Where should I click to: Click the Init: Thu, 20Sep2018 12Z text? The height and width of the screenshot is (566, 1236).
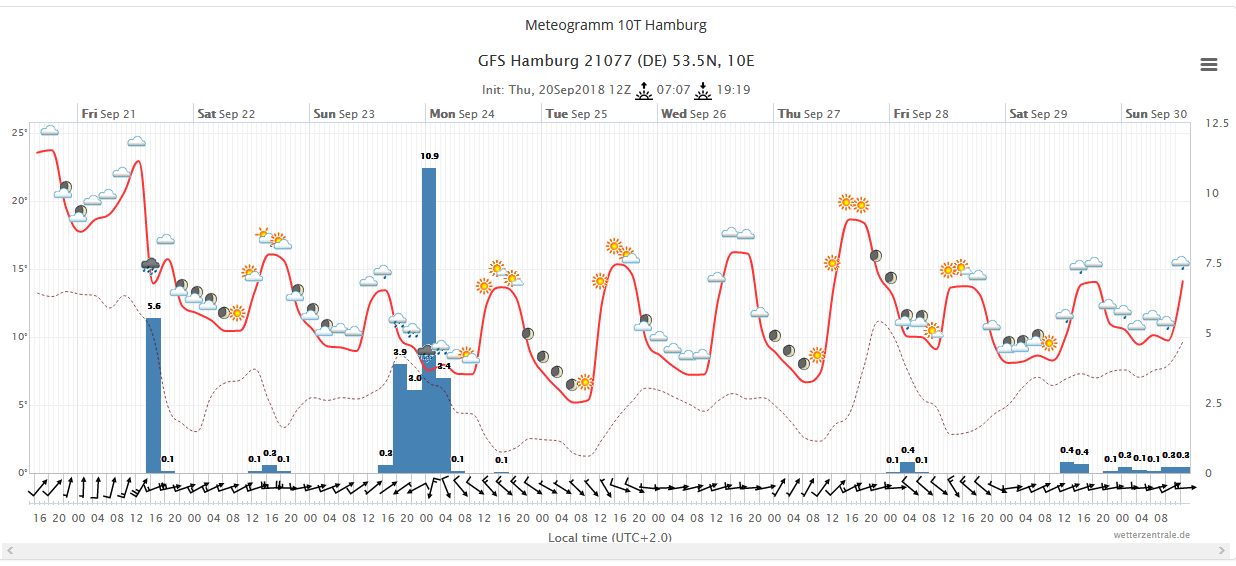pyautogui.click(x=556, y=90)
